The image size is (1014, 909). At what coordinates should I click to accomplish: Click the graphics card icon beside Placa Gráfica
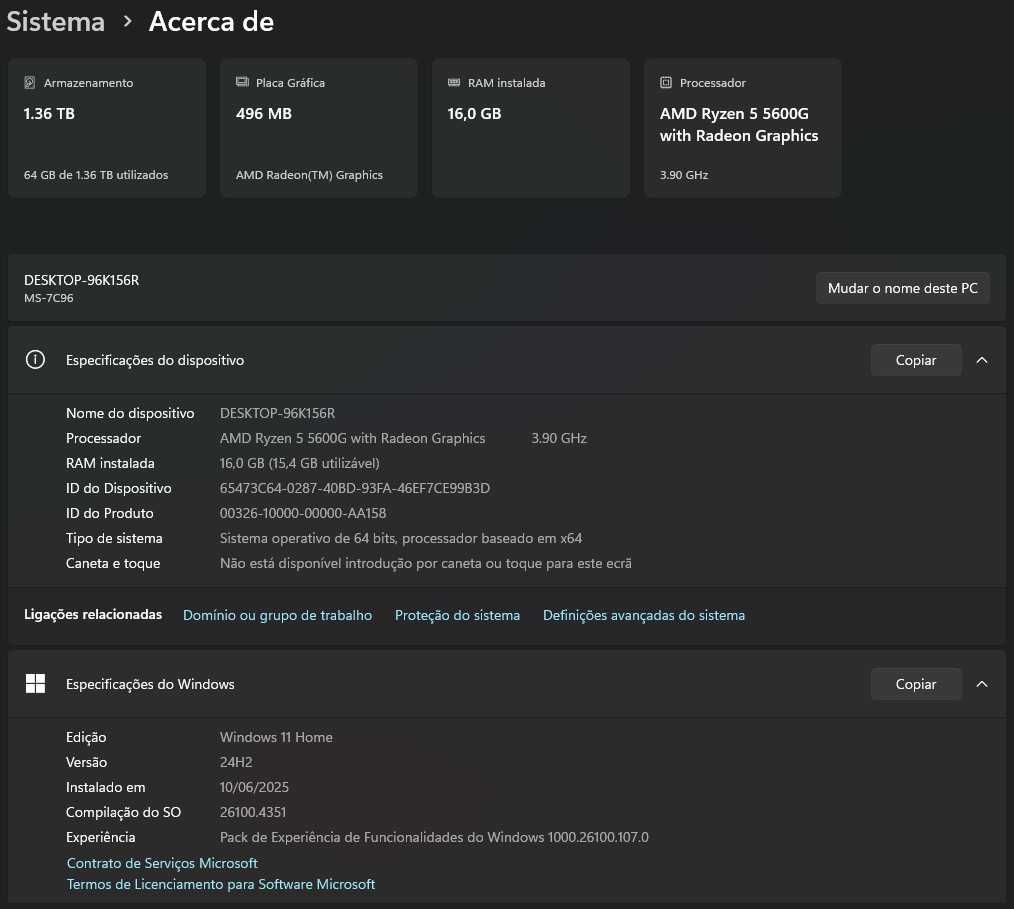pyautogui.click(x=243, y=82)
